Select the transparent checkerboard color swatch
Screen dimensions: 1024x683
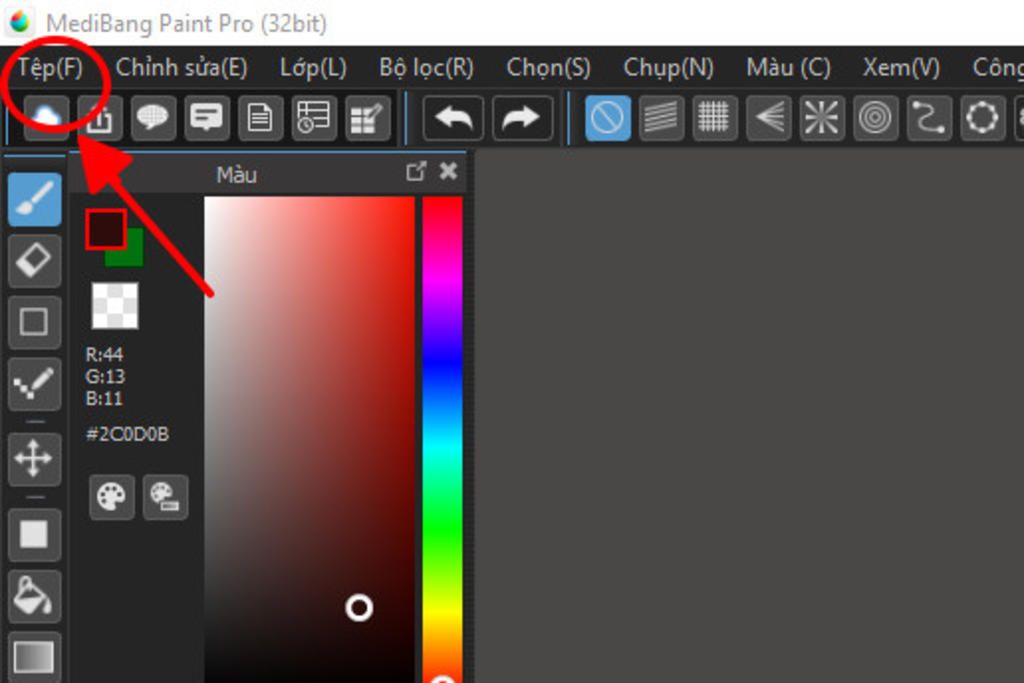[115, 306]
